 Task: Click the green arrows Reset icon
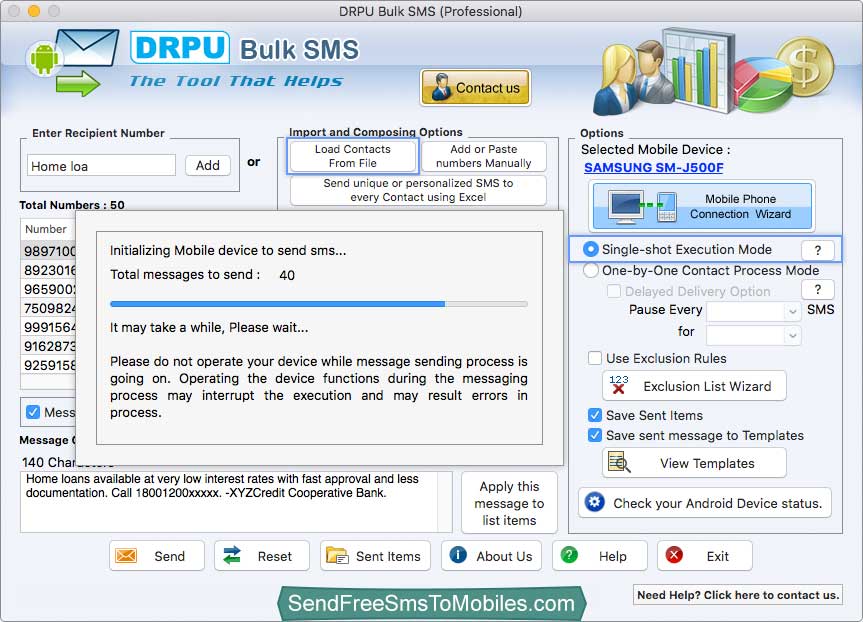coord(232,555)
